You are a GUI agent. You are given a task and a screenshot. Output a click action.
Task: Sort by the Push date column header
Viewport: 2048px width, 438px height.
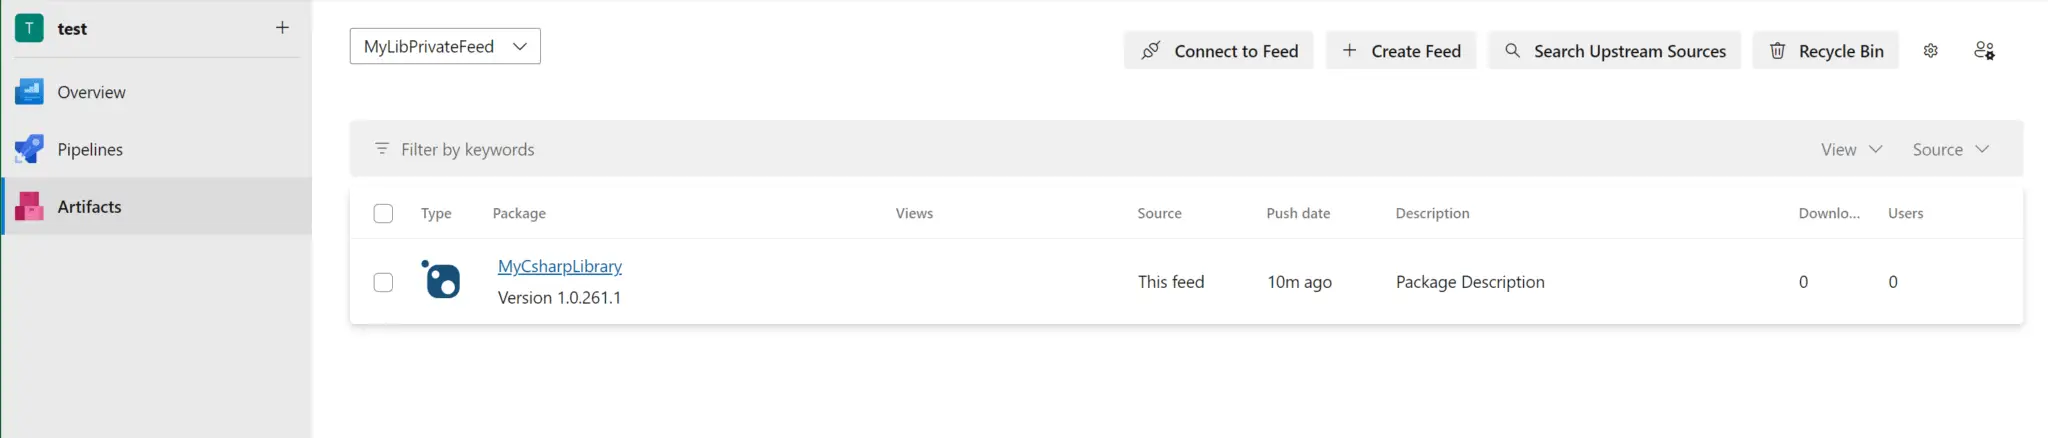coord(1298,213)
